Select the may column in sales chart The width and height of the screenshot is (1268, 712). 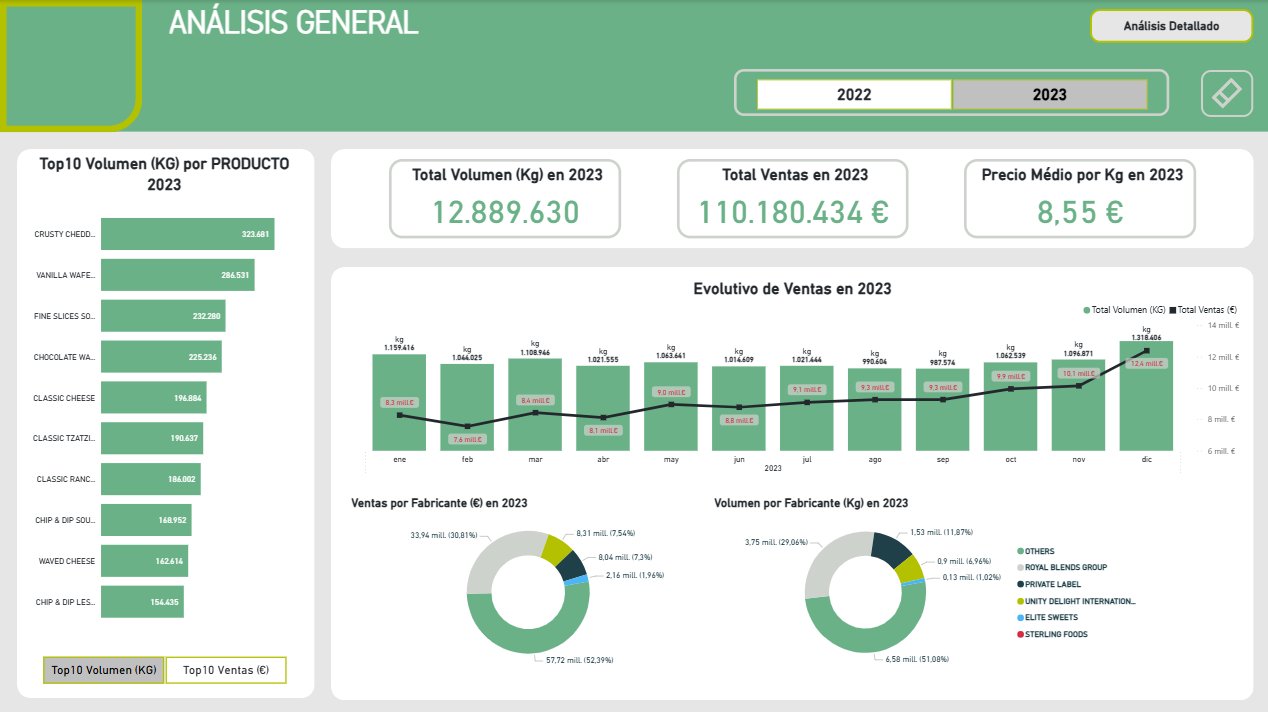[670, 406]
